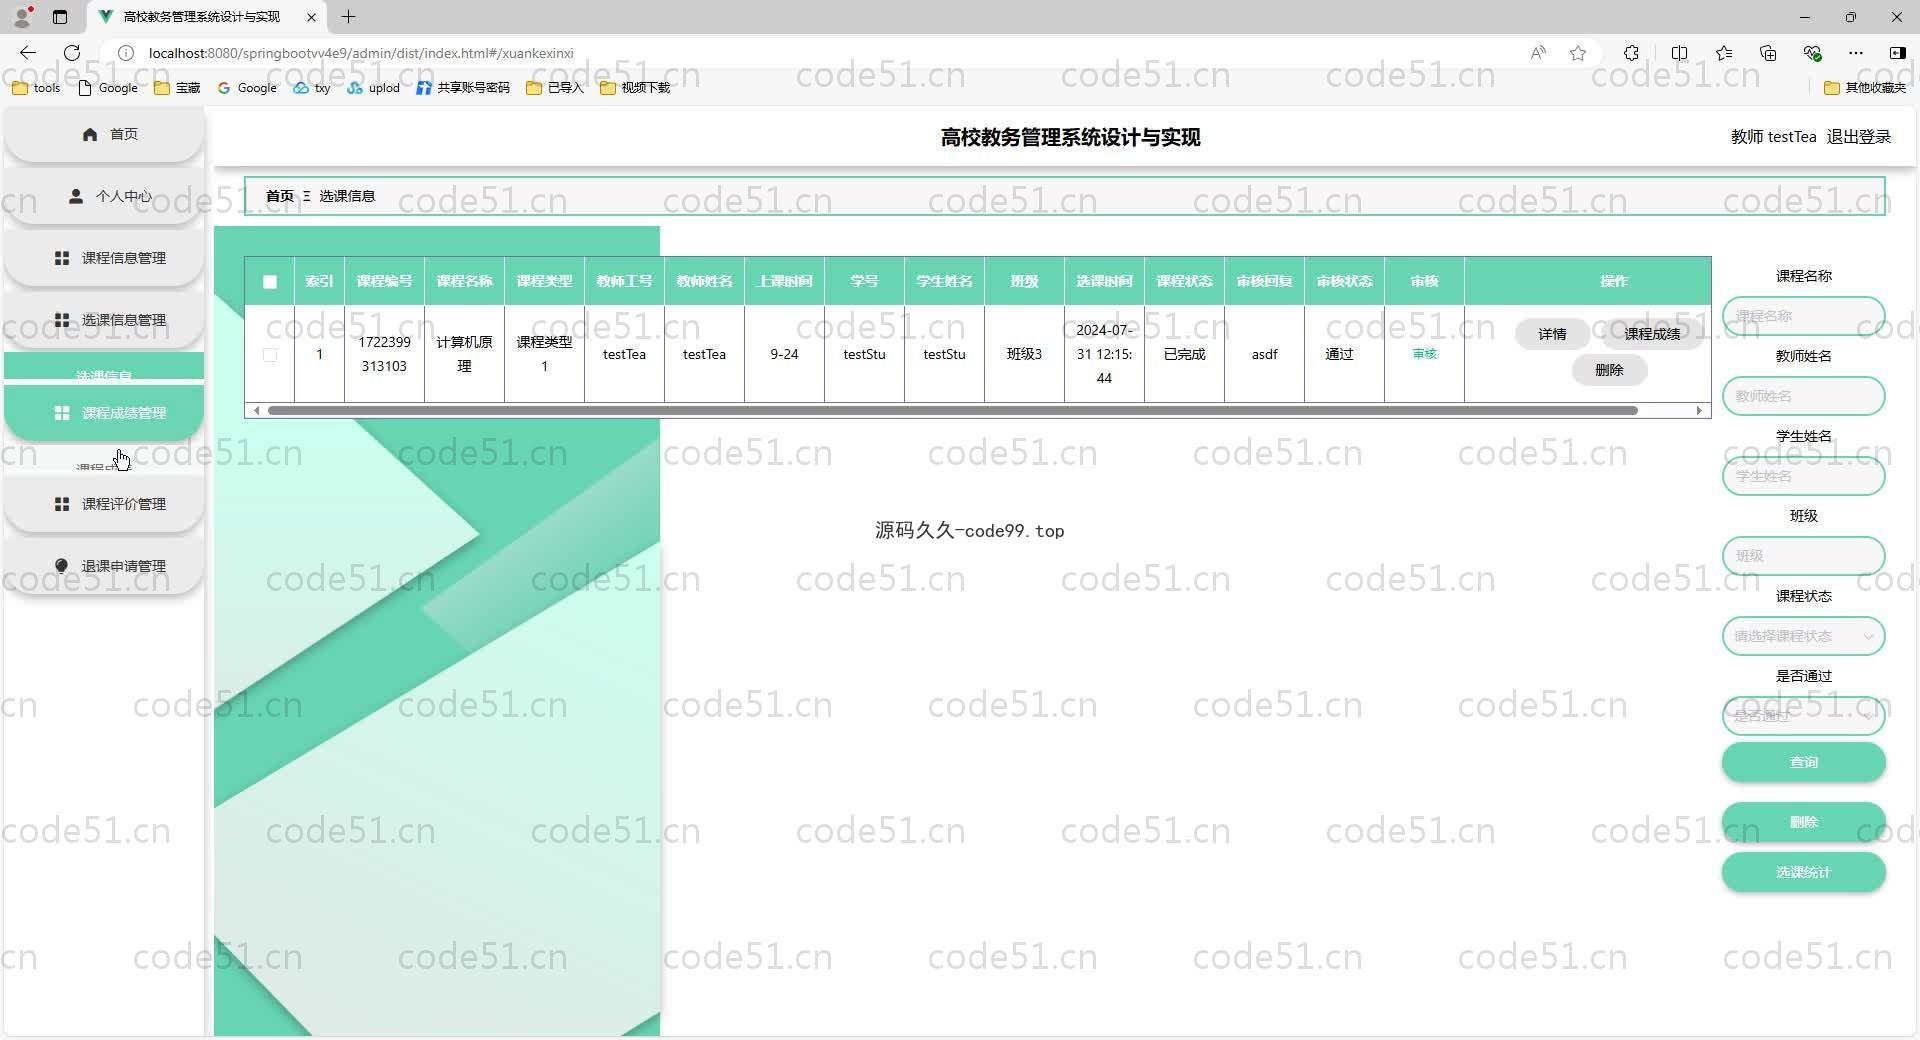This screenshot has height=1040, width=1920.
Task: Click the 计算机原理 course name cell
Action: 464,354
